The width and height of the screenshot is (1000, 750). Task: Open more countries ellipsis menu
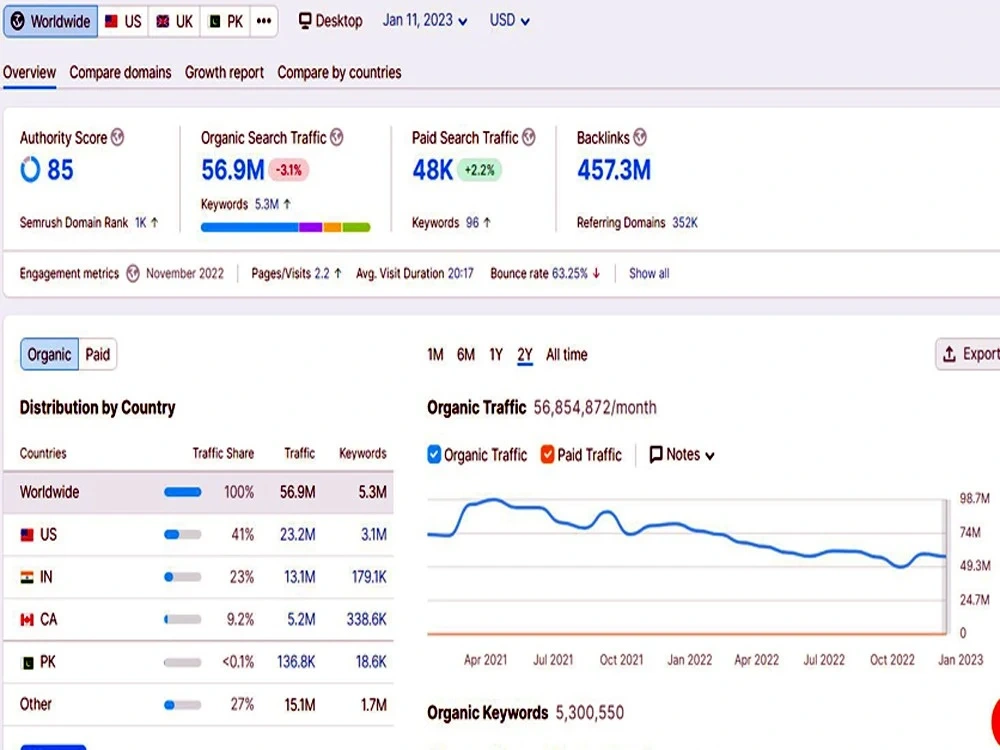click(x=263, y=21)
